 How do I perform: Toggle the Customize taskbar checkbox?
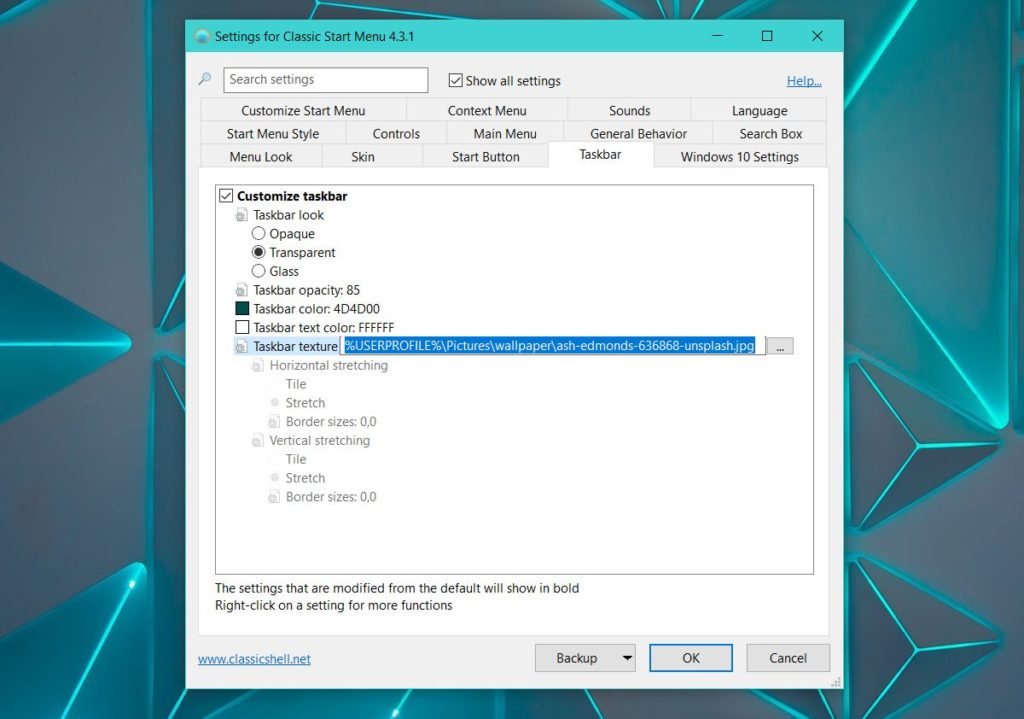226,195
